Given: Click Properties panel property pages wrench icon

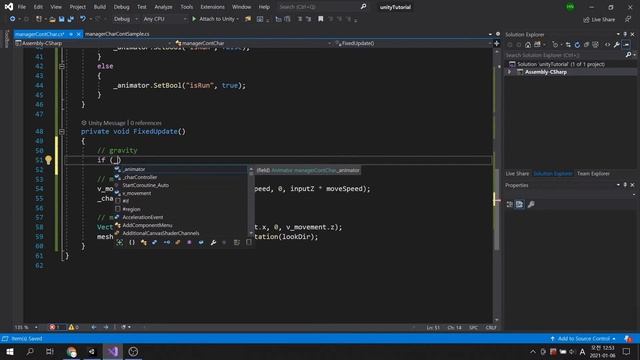Looking at the screenshot, I should pos(531,204).
